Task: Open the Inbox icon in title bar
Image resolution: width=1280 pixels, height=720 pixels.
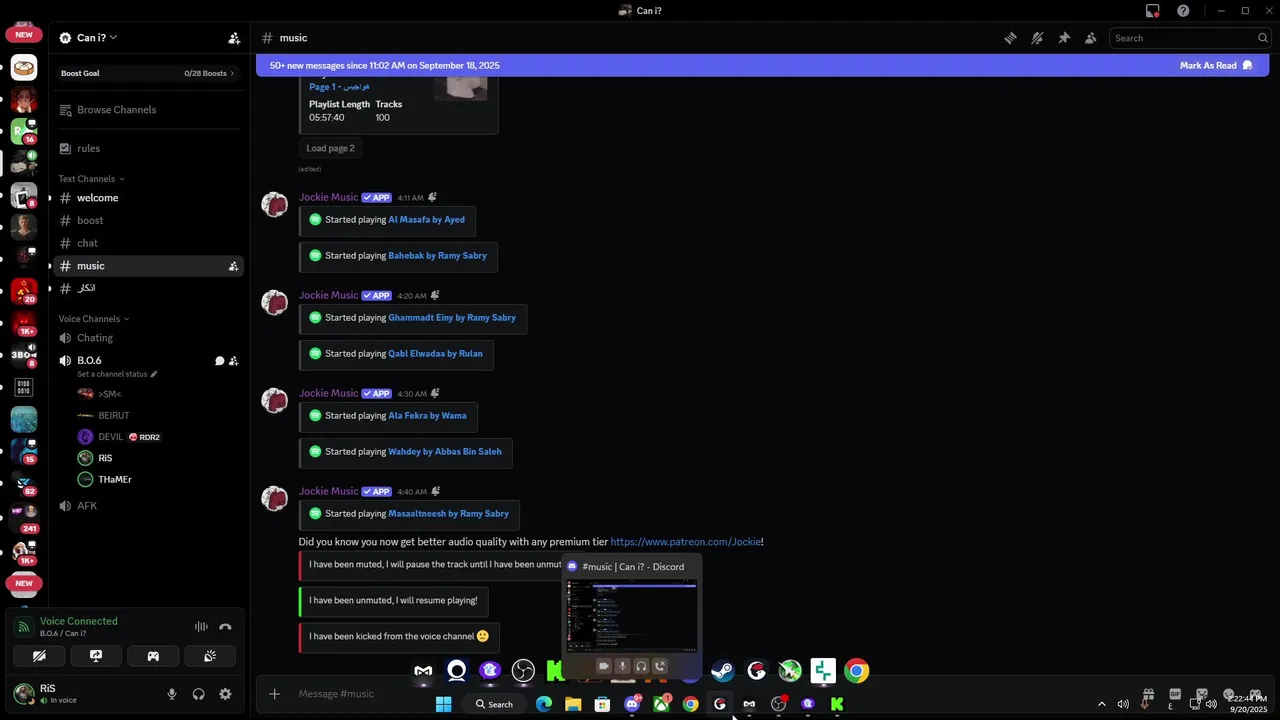Action: click(x=1153, y=11)
